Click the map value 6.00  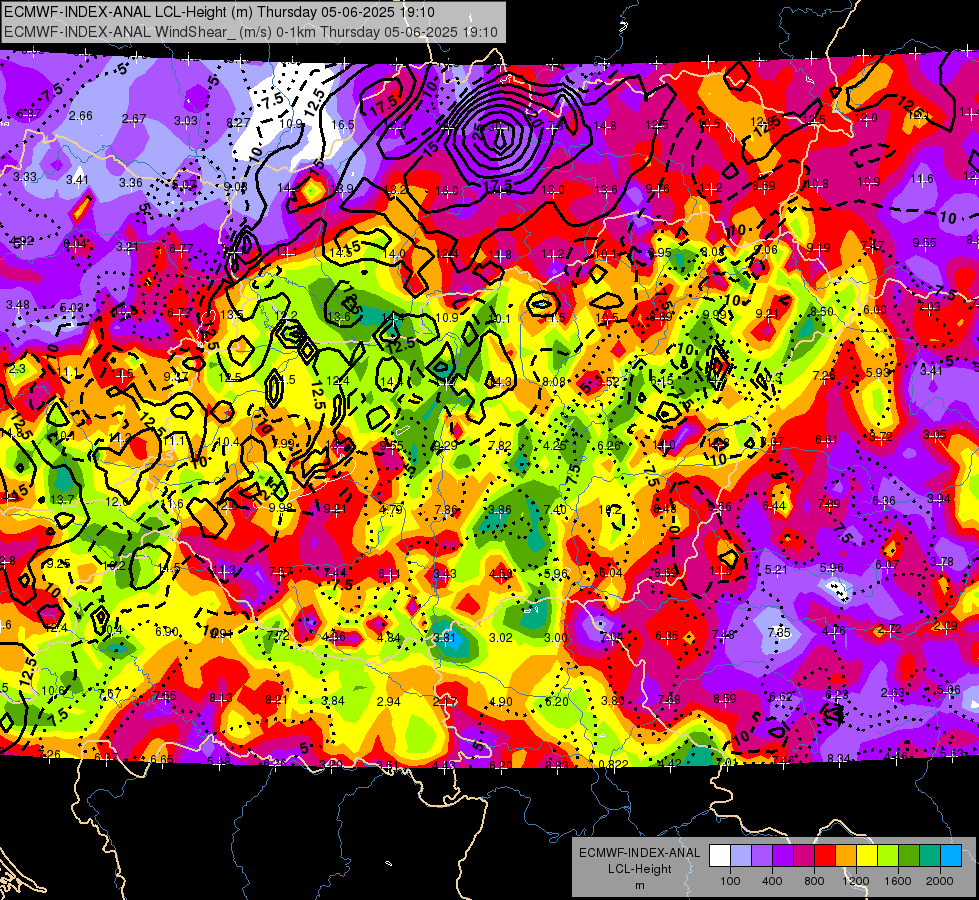click(875, 309)
